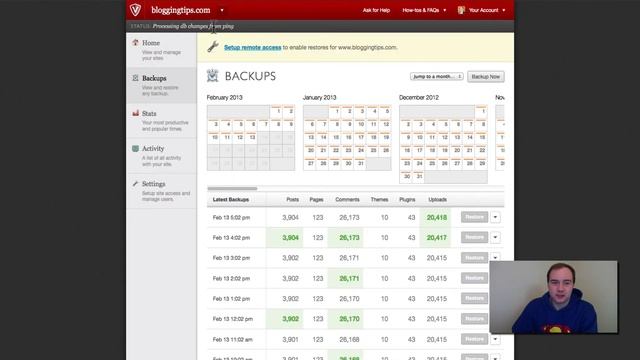640x360 pixels.
Task: Click the Uploads column header
Action: tap(438, 200)
